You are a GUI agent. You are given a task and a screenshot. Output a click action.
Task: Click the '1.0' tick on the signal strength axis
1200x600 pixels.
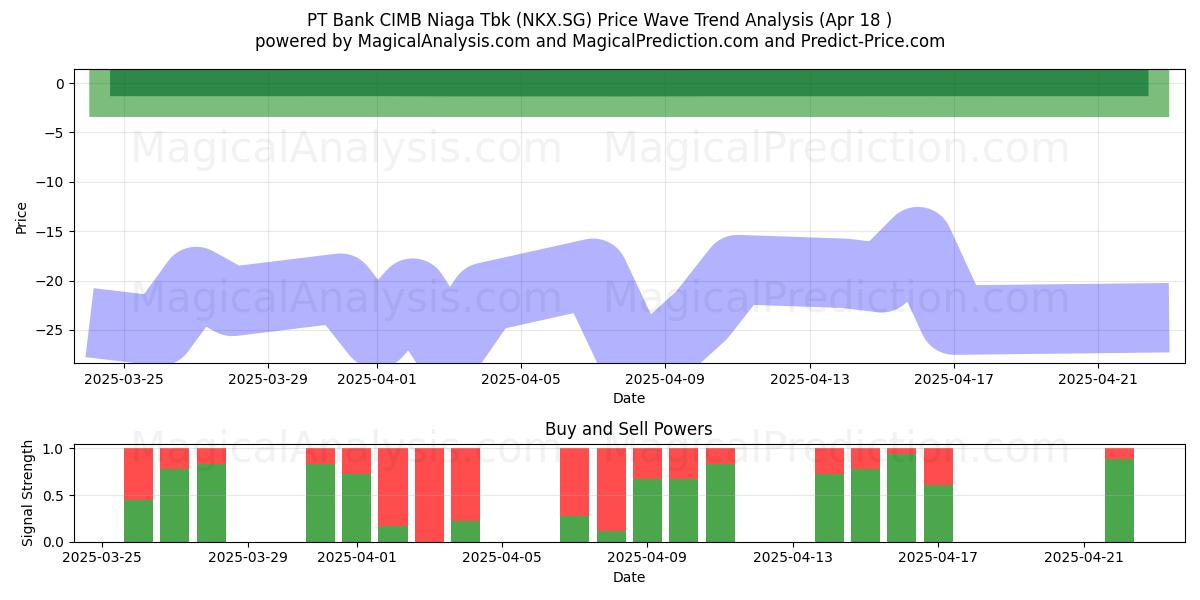(x=55, y=449)
